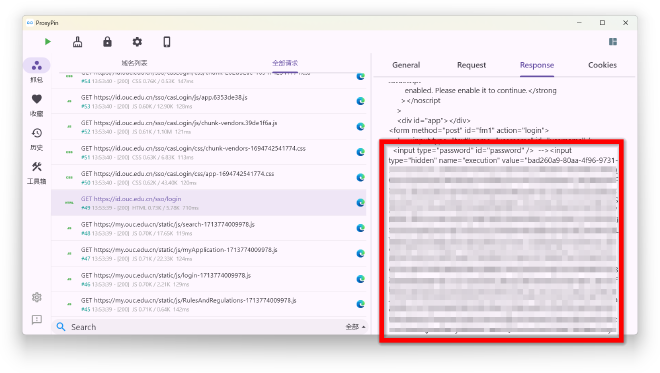Click Edge icon on search-1713774009978.js row
Screen dimensions: 660x373
(360, 228)
